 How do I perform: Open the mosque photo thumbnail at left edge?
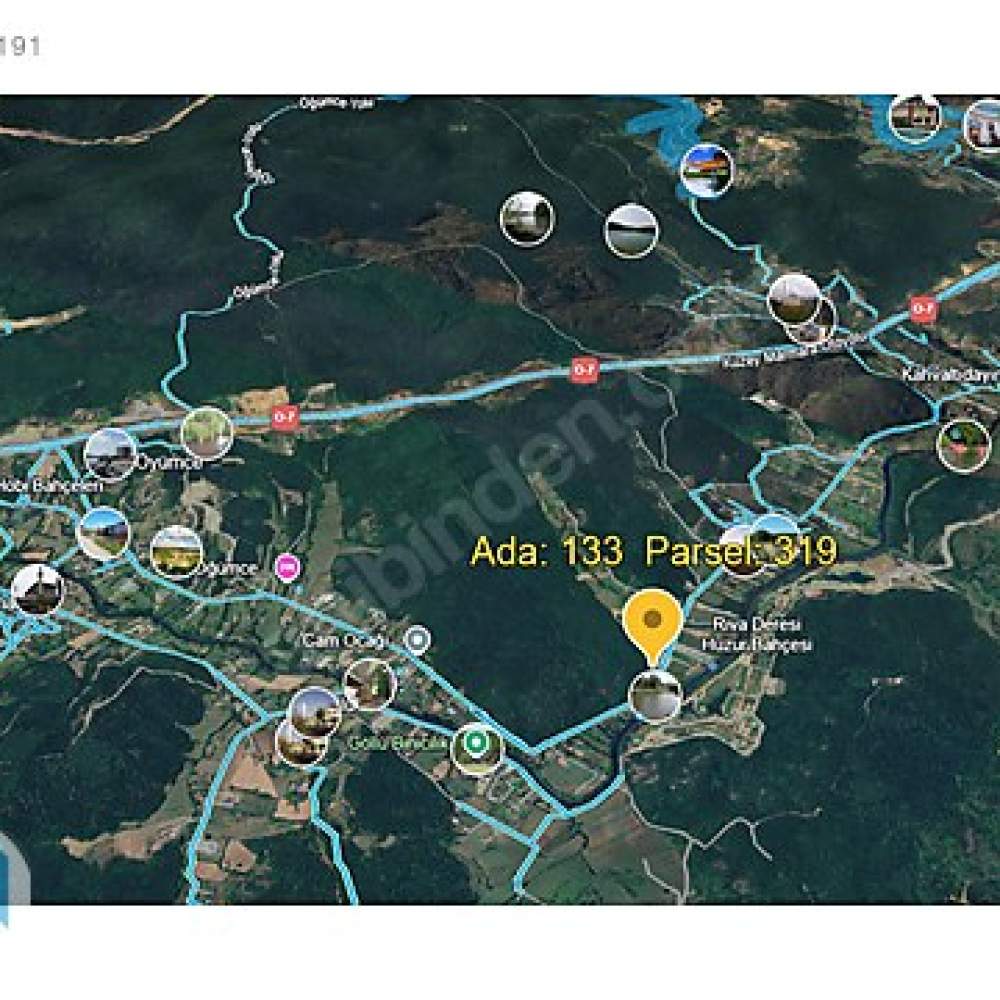pos(38,590)
